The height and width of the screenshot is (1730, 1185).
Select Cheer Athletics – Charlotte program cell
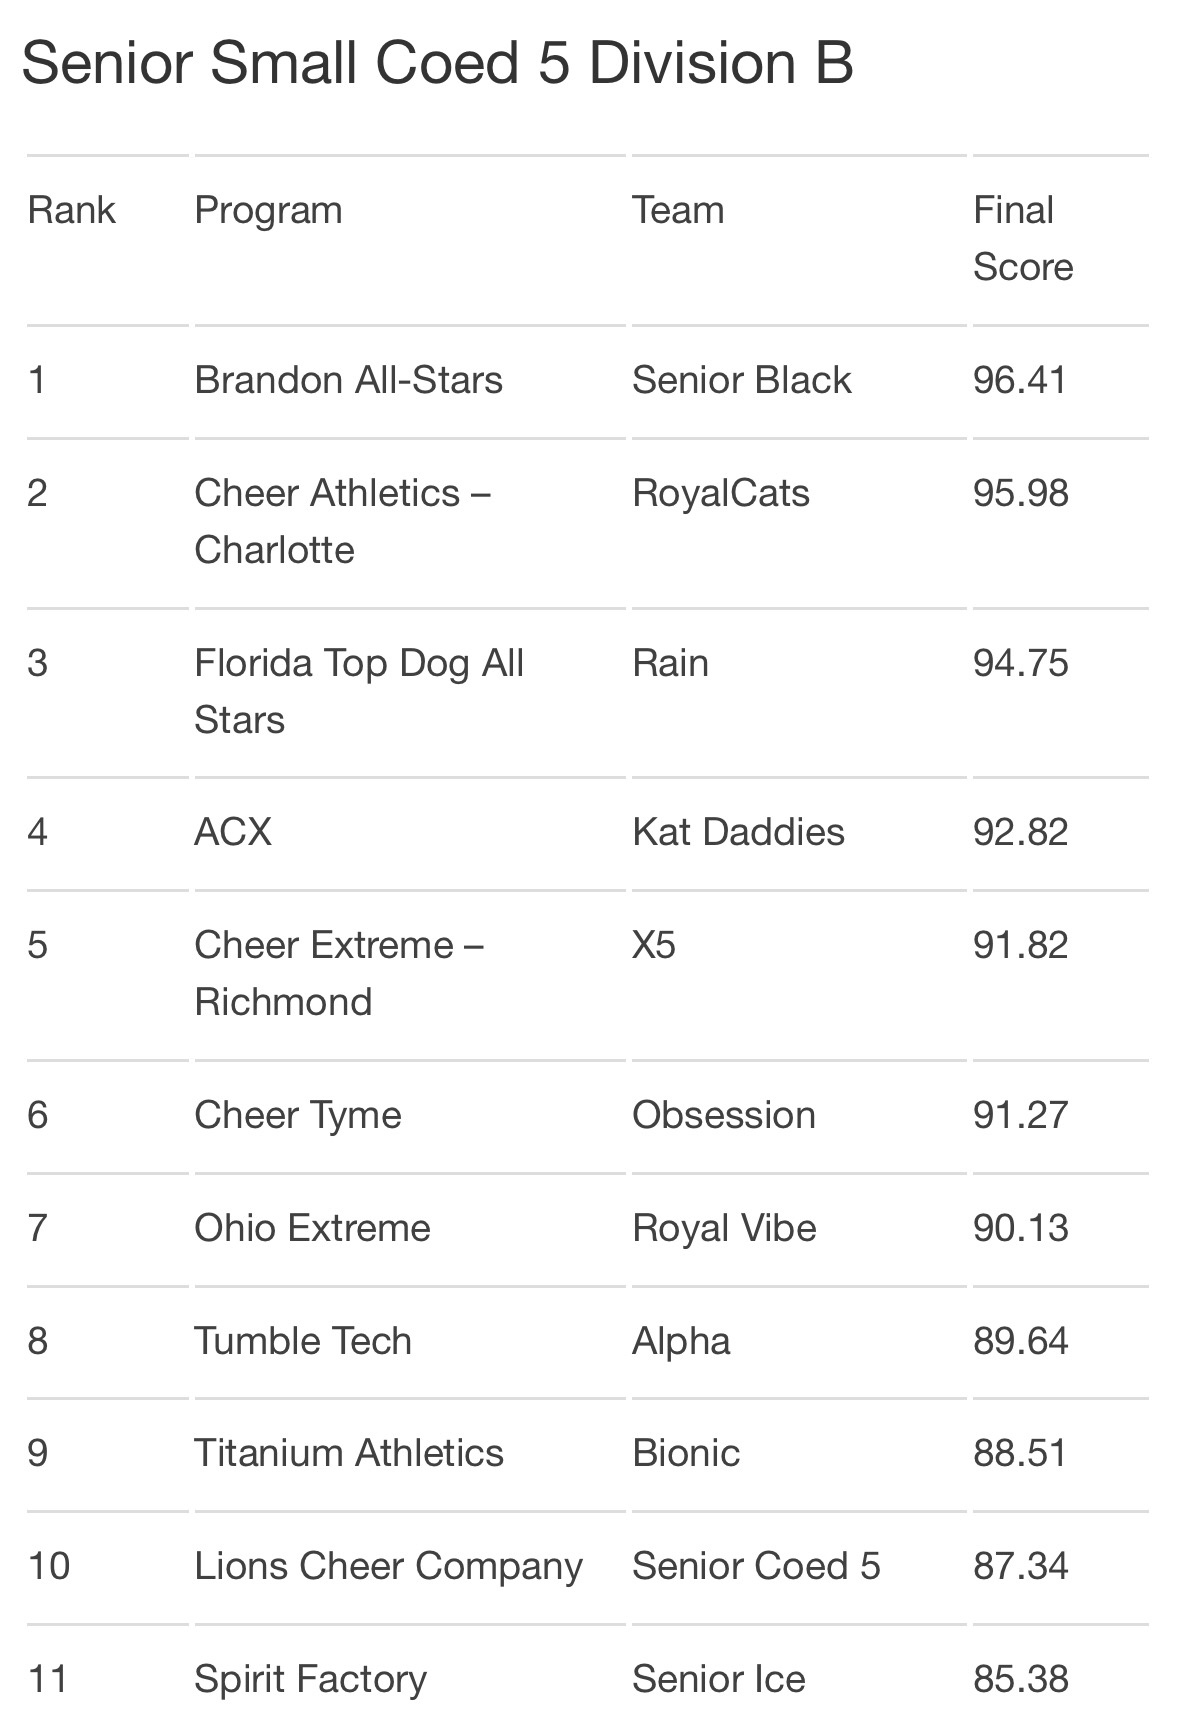342,521
